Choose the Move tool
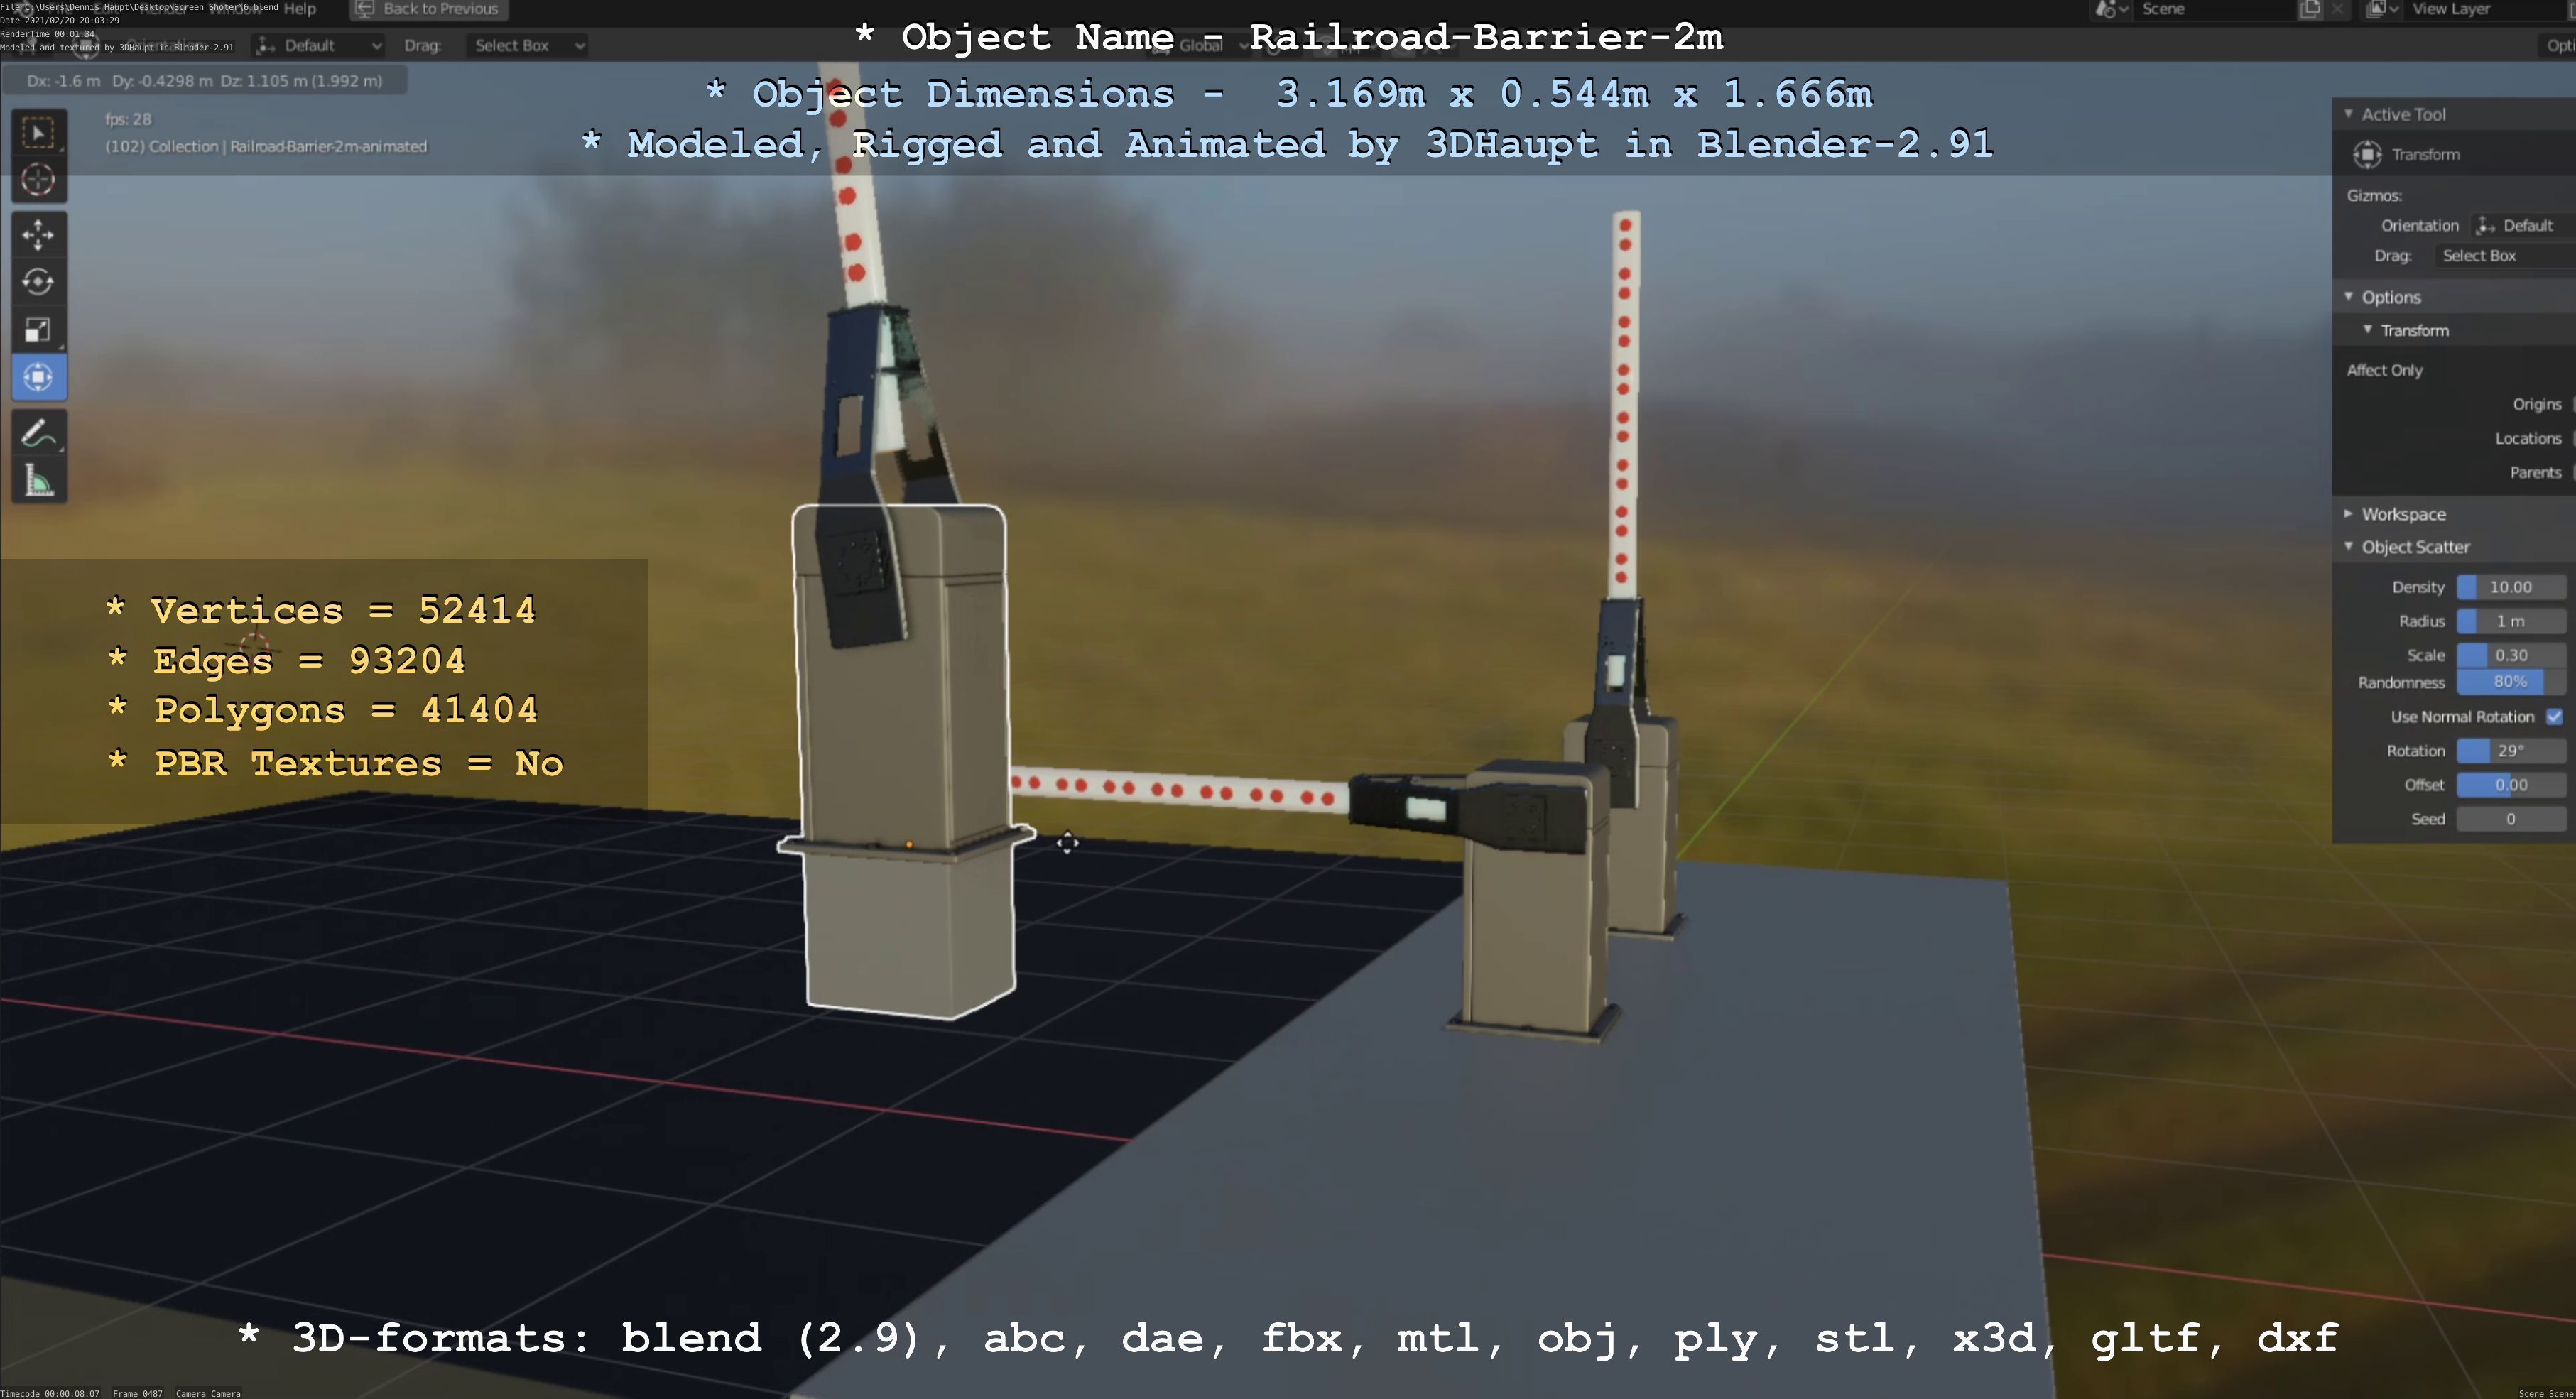Image resolution: width=2576 pixels, height=1399 pixels. [x=38, y=235]
